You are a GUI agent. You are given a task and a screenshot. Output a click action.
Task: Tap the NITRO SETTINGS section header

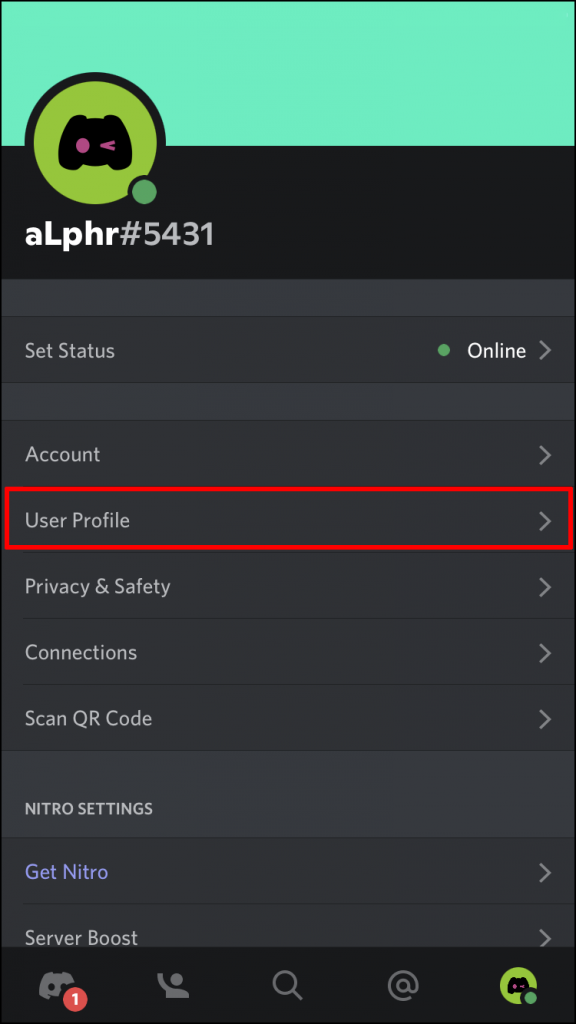coord(88,809)
